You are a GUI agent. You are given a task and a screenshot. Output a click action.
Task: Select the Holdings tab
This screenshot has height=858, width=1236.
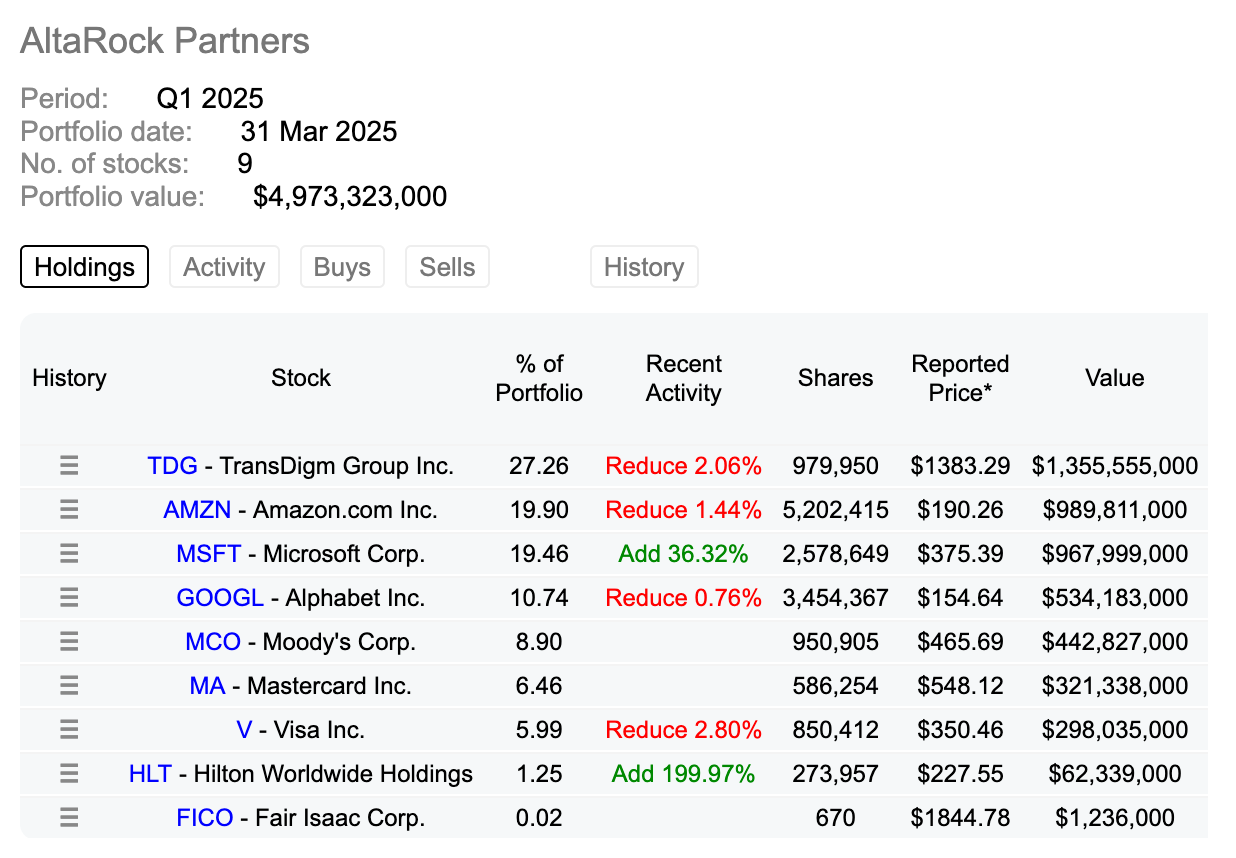point(85,267)
